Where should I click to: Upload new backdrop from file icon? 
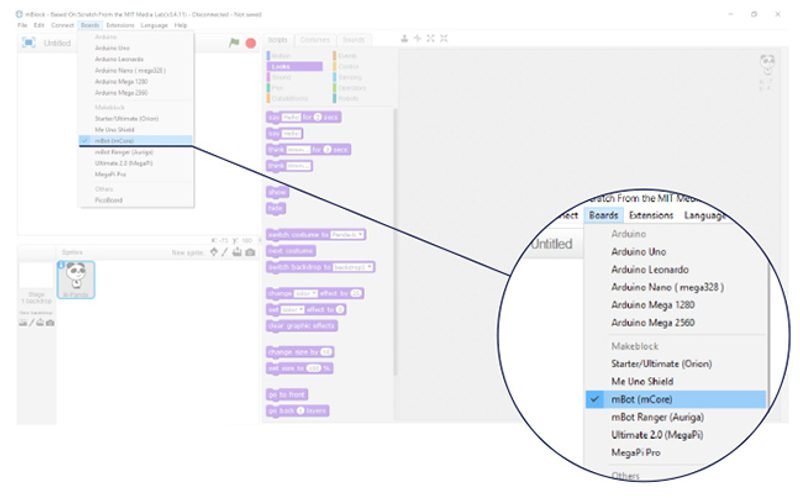point(40,323)
